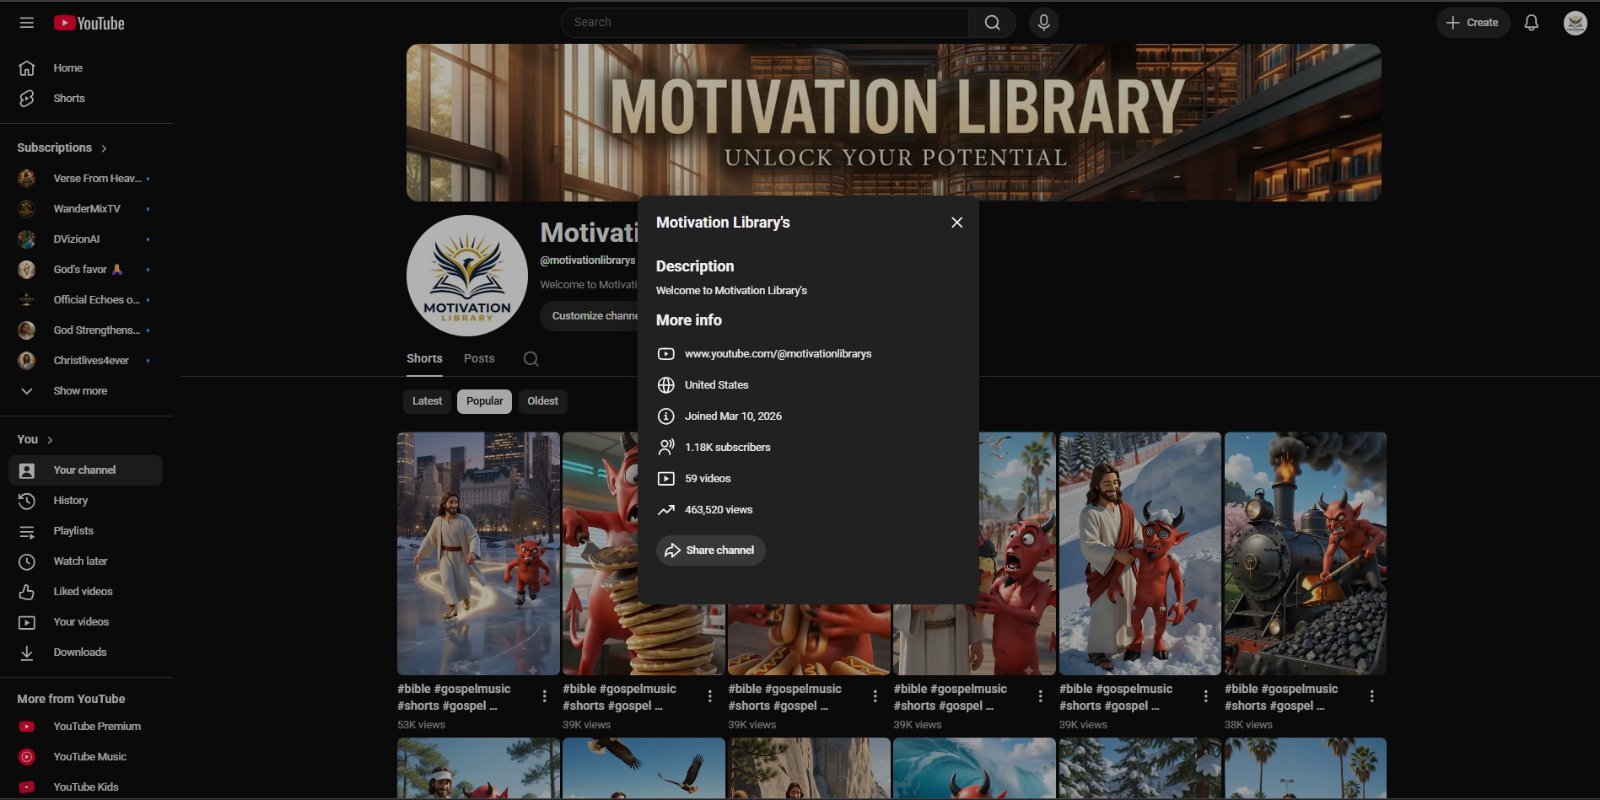The width and height of the screenshot is (1600, 800).
Task: Open the Jesus ice skating short thumbnail
Action: [x=478, y=553]
